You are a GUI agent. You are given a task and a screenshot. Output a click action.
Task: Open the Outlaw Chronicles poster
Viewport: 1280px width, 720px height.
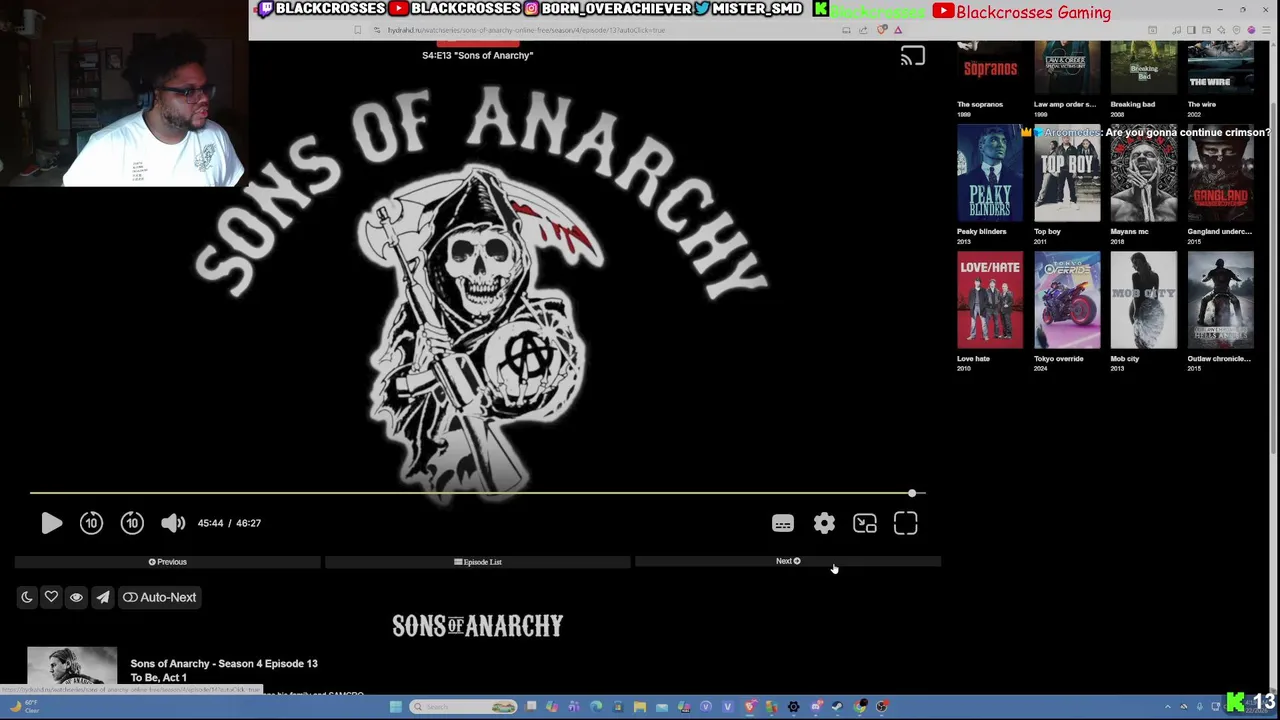1221,300
